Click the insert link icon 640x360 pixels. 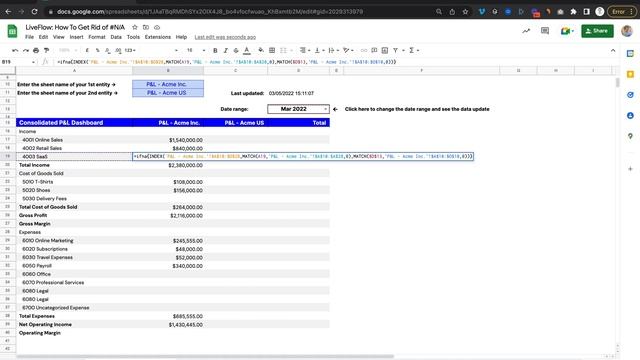coord(364,50)
